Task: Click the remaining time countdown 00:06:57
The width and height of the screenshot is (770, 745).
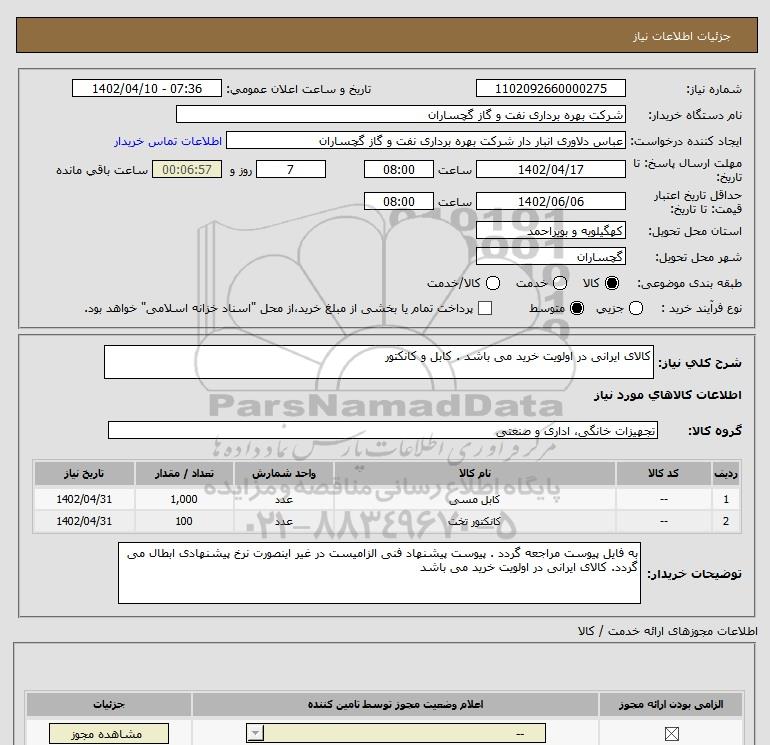Action: coord(187,169)
